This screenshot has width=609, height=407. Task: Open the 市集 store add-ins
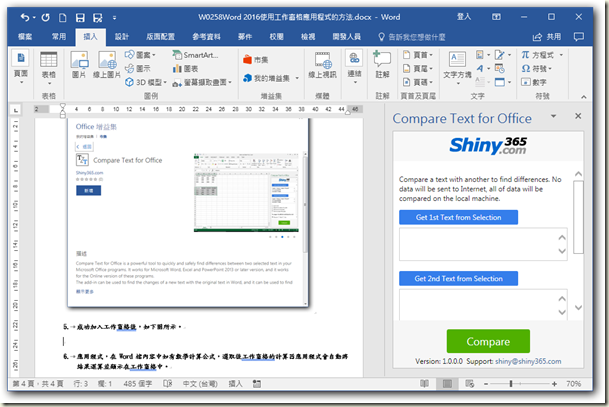click(x=256, y=59)
